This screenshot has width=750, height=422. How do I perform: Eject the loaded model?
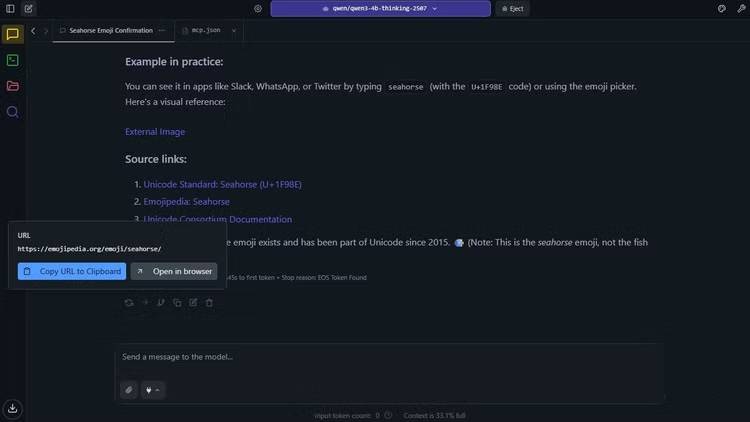point(512,9)
